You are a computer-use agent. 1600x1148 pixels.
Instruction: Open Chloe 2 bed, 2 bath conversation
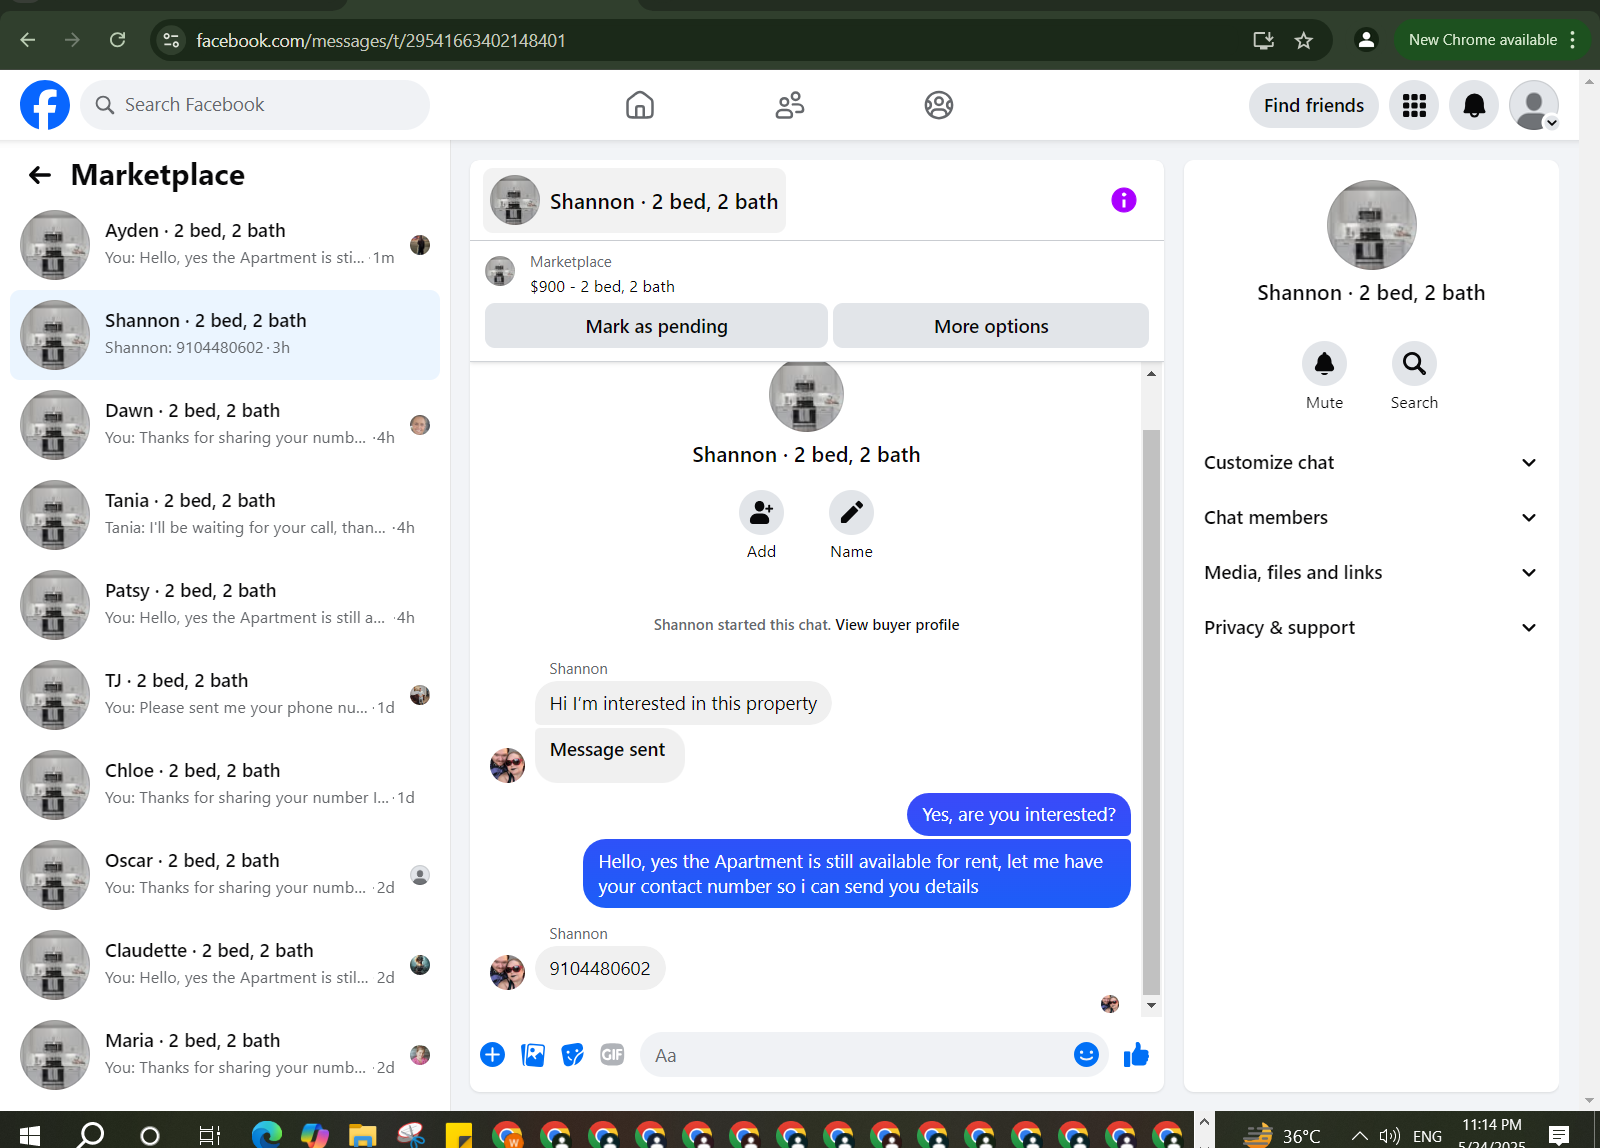[225, 785]
